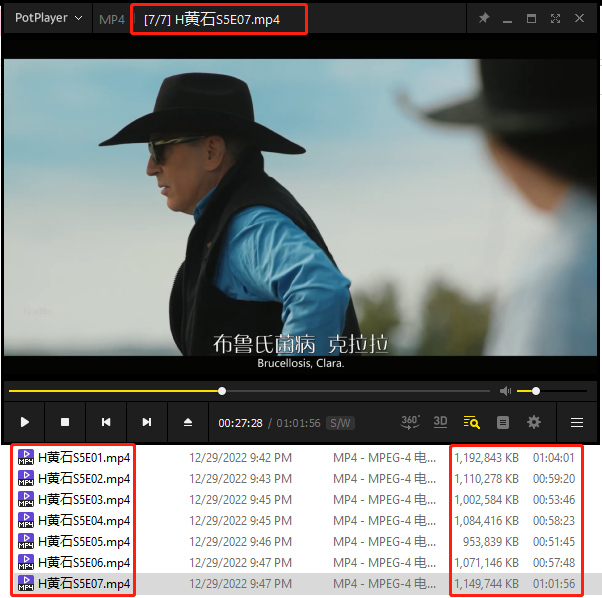602x598 pixels.
Task: Select file H黄石S5E06.mp4
Action: [84, 563]
